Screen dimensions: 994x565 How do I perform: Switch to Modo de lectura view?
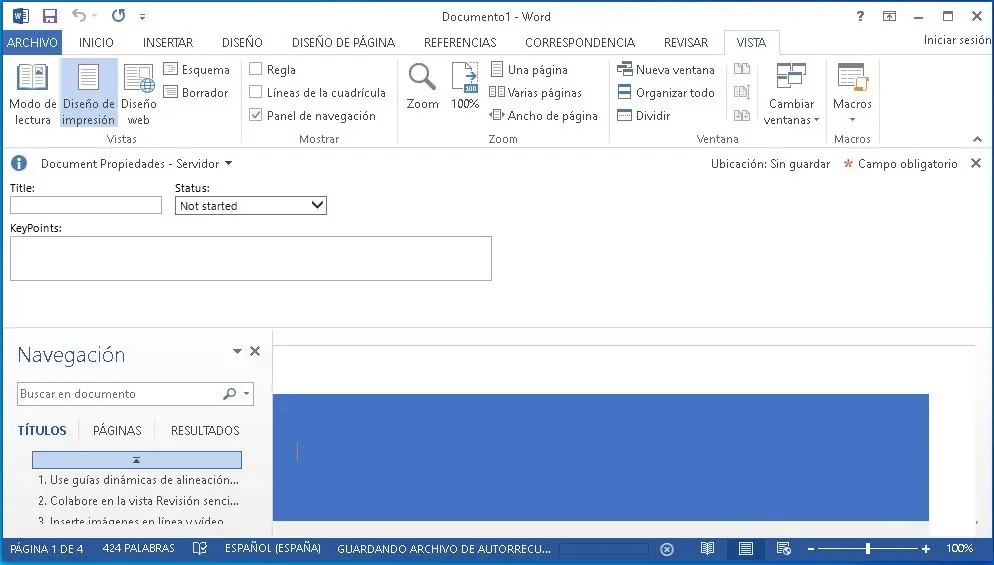pos(32,93)
